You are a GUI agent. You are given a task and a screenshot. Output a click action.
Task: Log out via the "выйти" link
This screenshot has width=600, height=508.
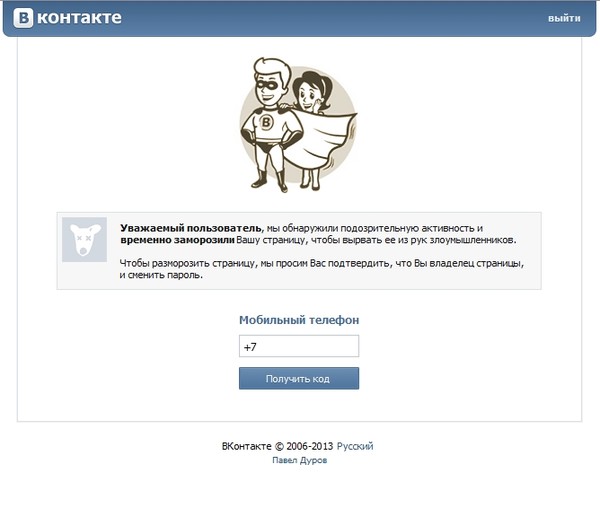(x=564, y=18)
